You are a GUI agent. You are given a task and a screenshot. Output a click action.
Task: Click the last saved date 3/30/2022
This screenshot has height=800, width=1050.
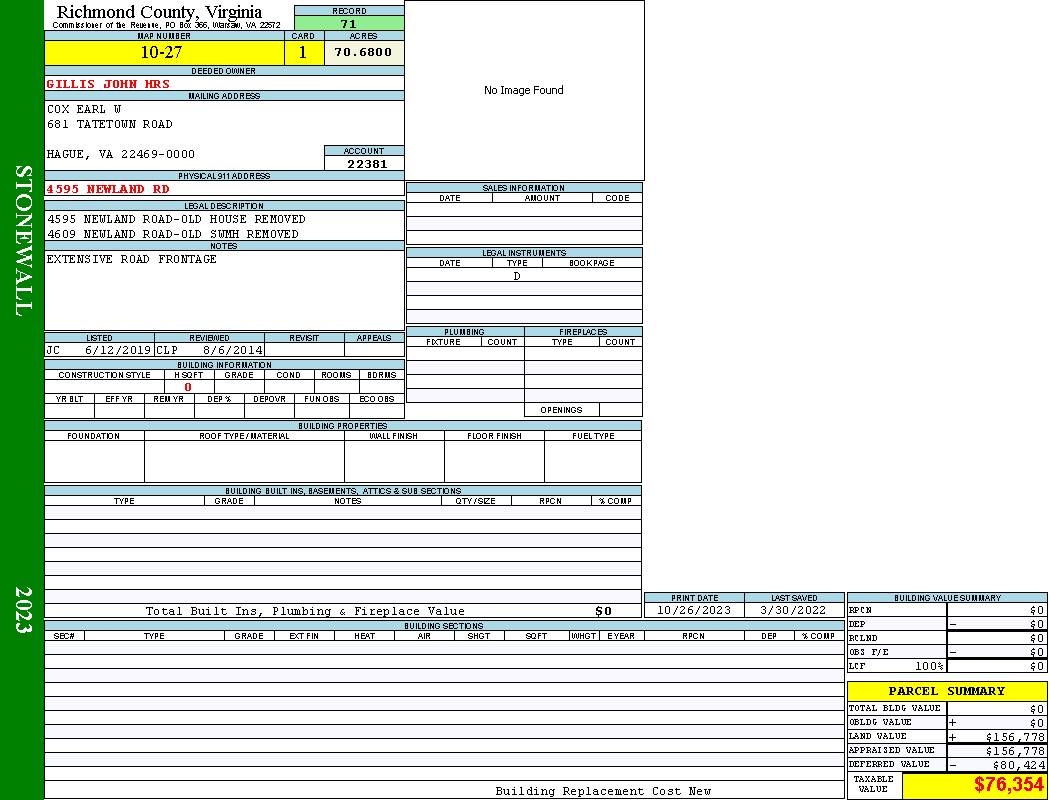coord(793,610)
